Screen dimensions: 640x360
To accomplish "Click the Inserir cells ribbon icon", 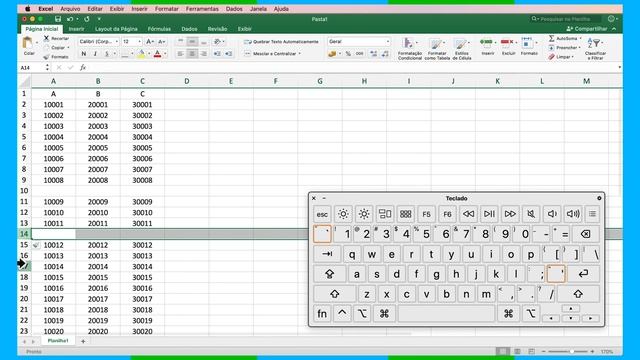I will 487,42.
